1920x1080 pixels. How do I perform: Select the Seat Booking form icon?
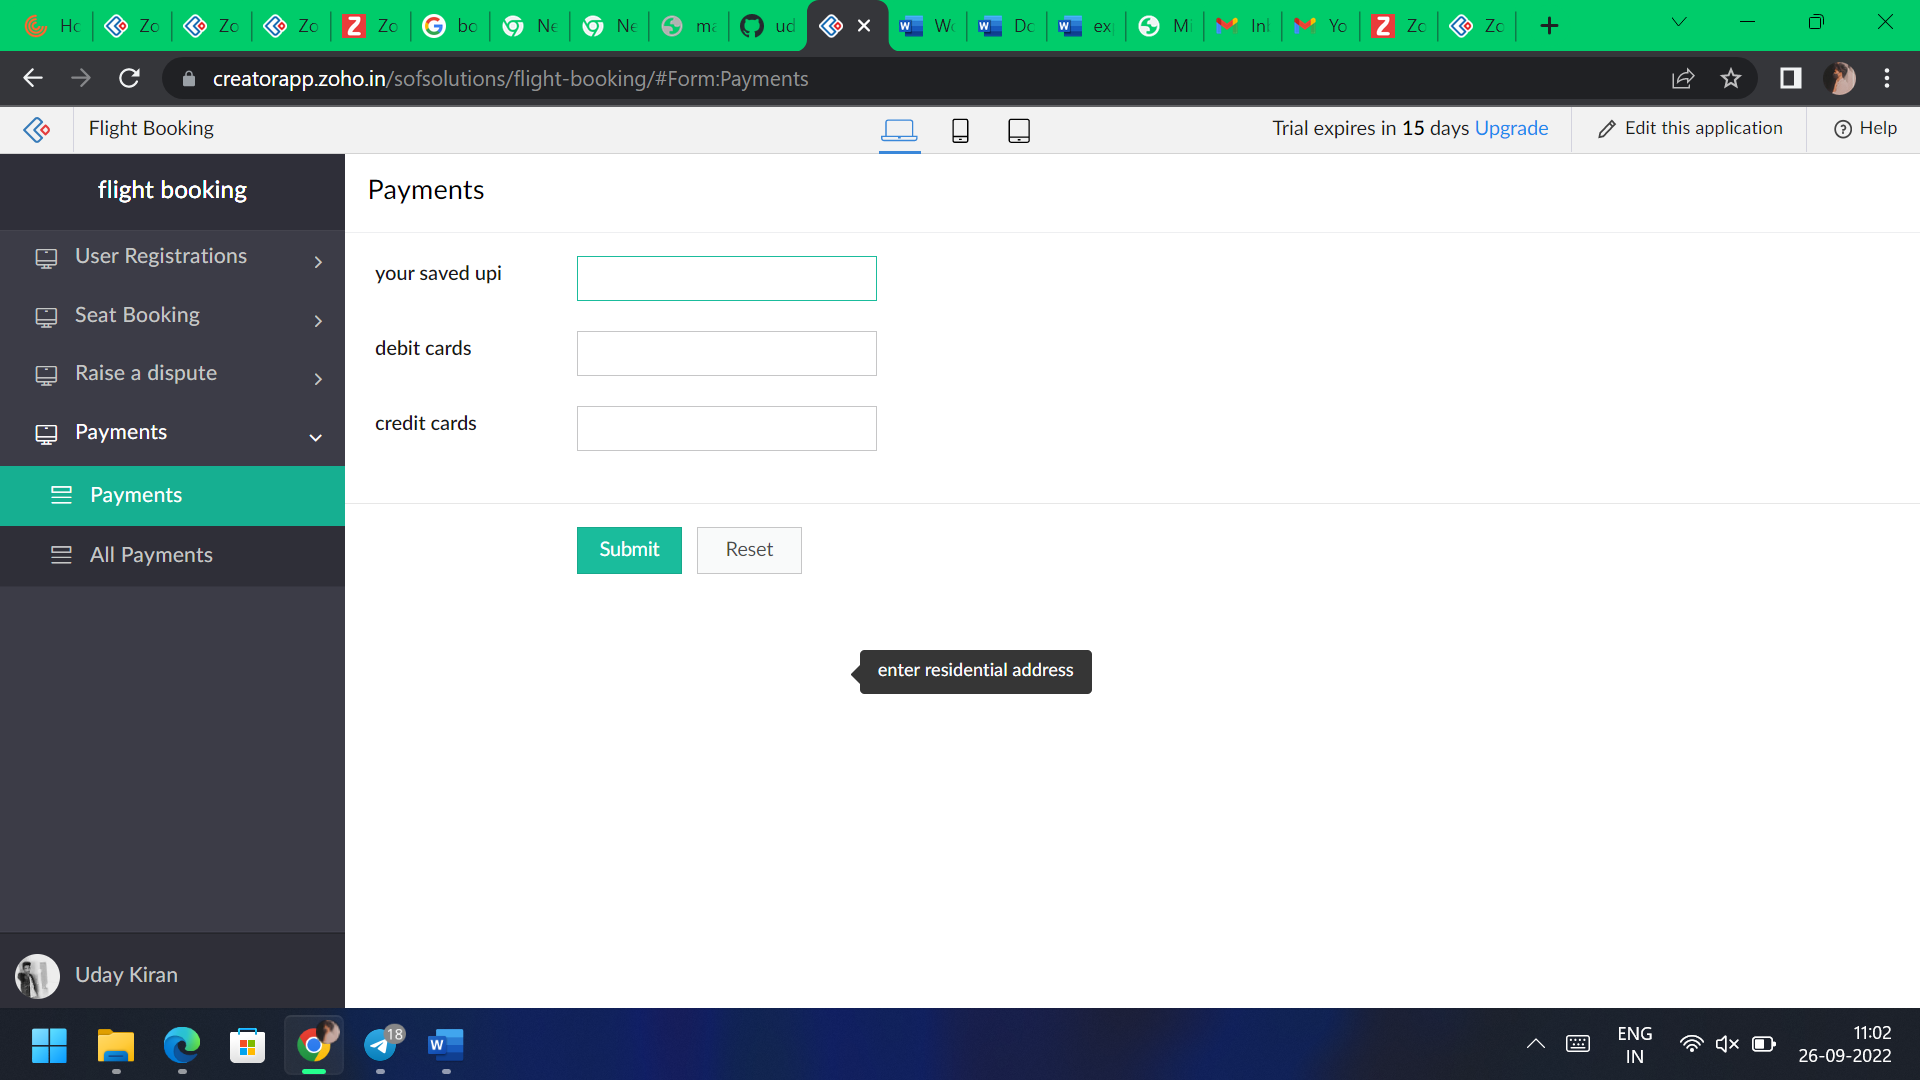pos(45,316)
